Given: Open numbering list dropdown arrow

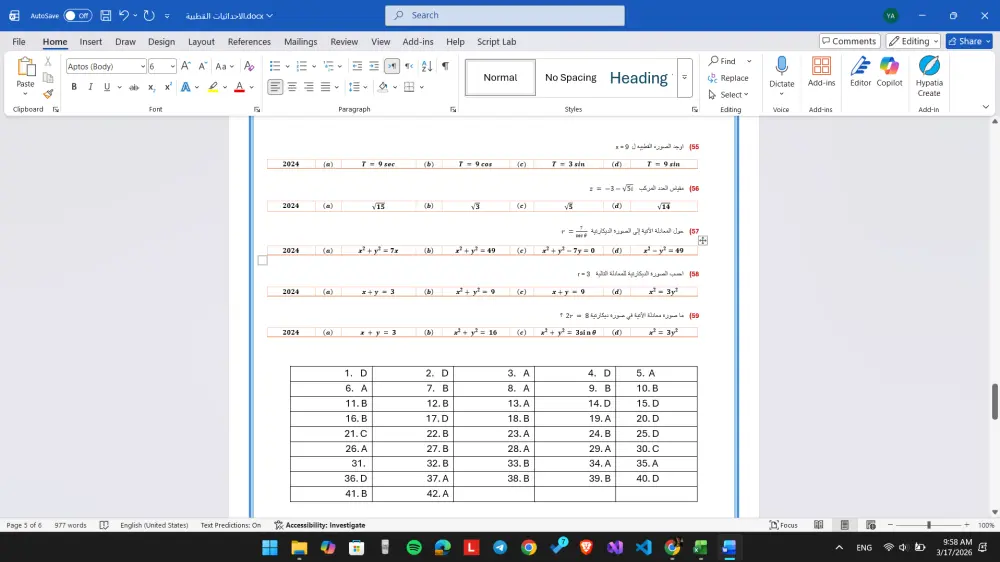Looking at the screenshot, I should pos(314,66).
